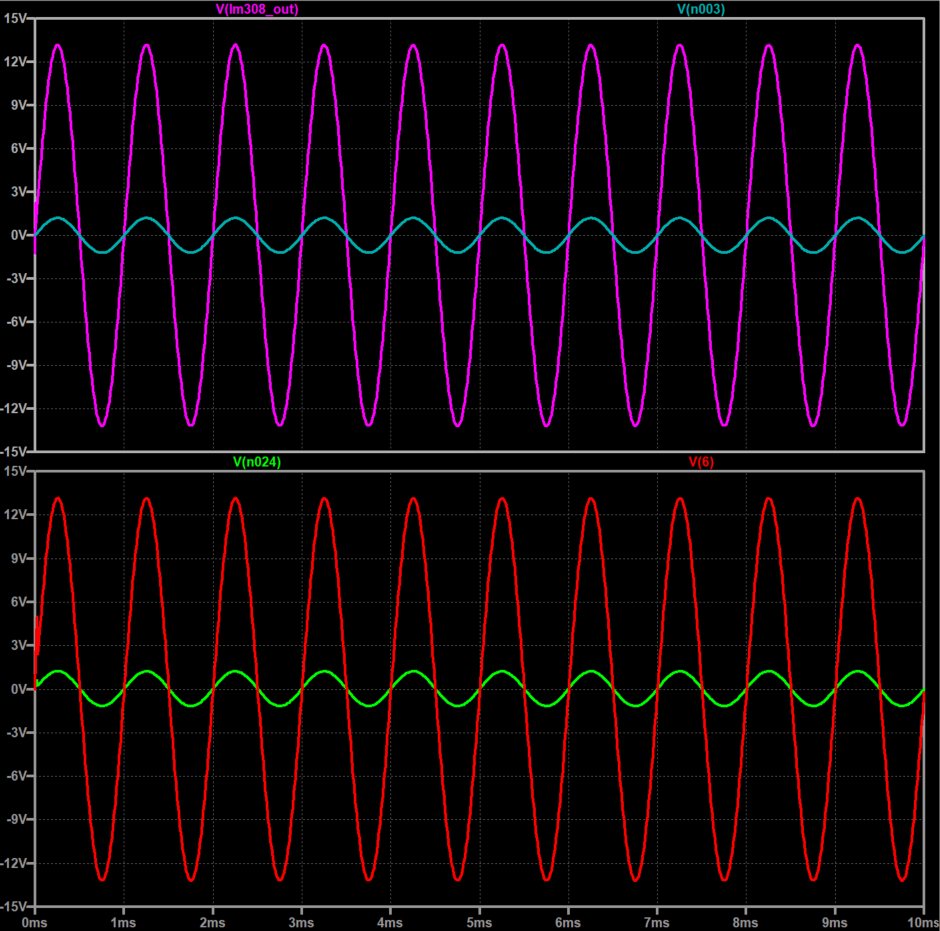940x931 pixels.
Task: Select the V(lm308_out) trace label
Action: pyautogui.click(x=257, y=9)
